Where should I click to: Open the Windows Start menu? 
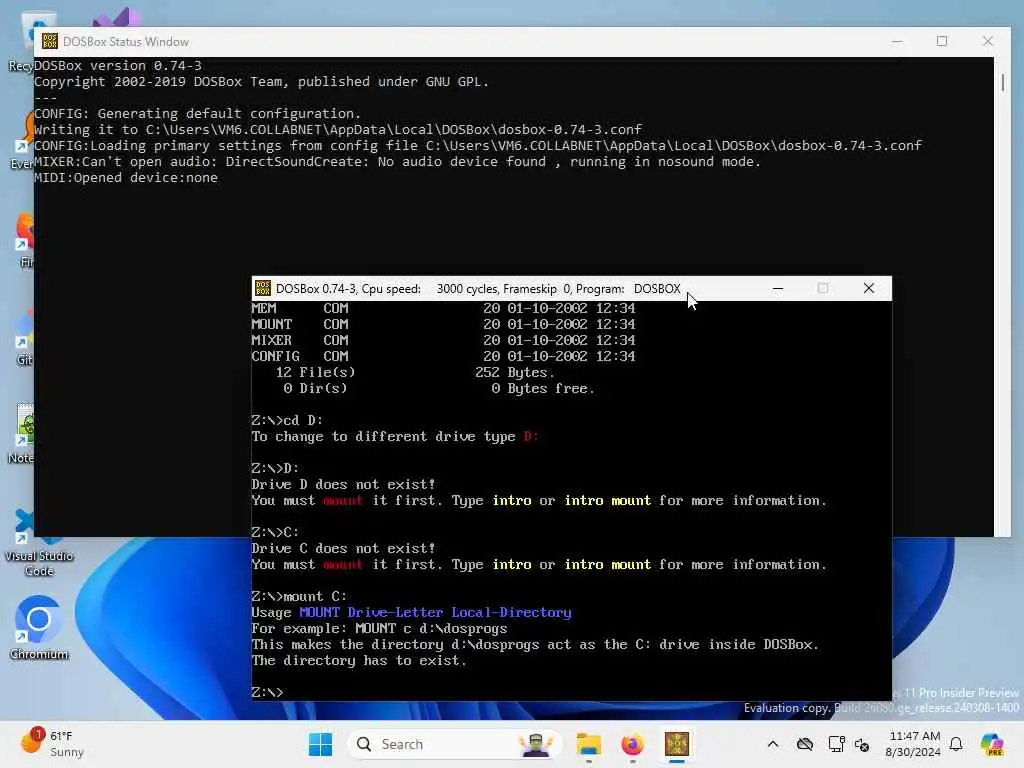tap(320, 744)
